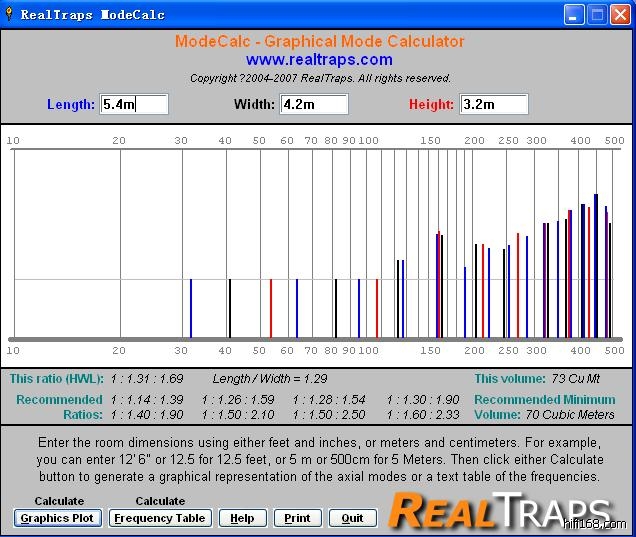This screenshot has height=537, width=636.
Task: Click the first blue mode bar near 32 Hz
Action: pos(191,308)
